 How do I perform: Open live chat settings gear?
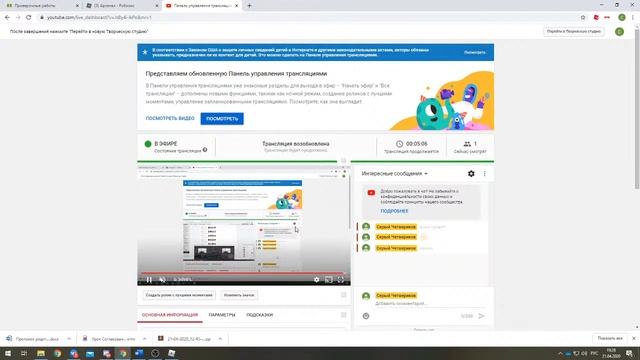(471, 173)
